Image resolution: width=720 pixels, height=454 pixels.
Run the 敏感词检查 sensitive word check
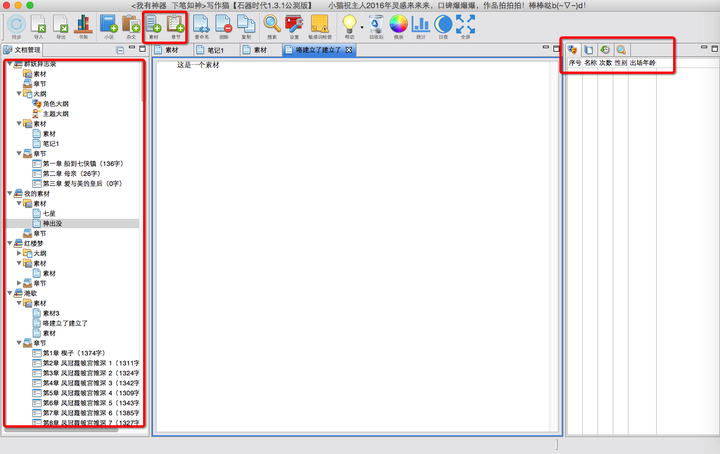point(320,27)
